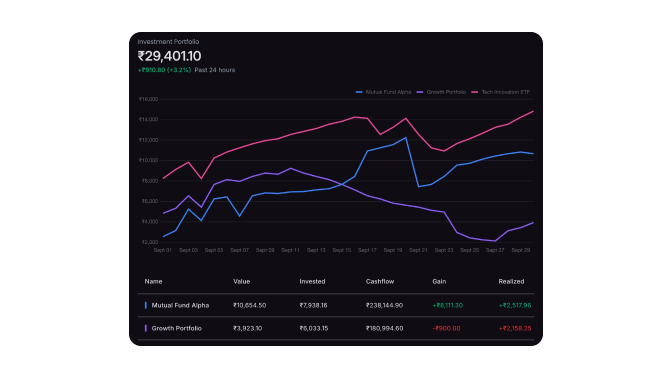Click the purple color bar beside Growth Portfolio
The width and height of the screenshot is (672, 378).
pos(146,328)
